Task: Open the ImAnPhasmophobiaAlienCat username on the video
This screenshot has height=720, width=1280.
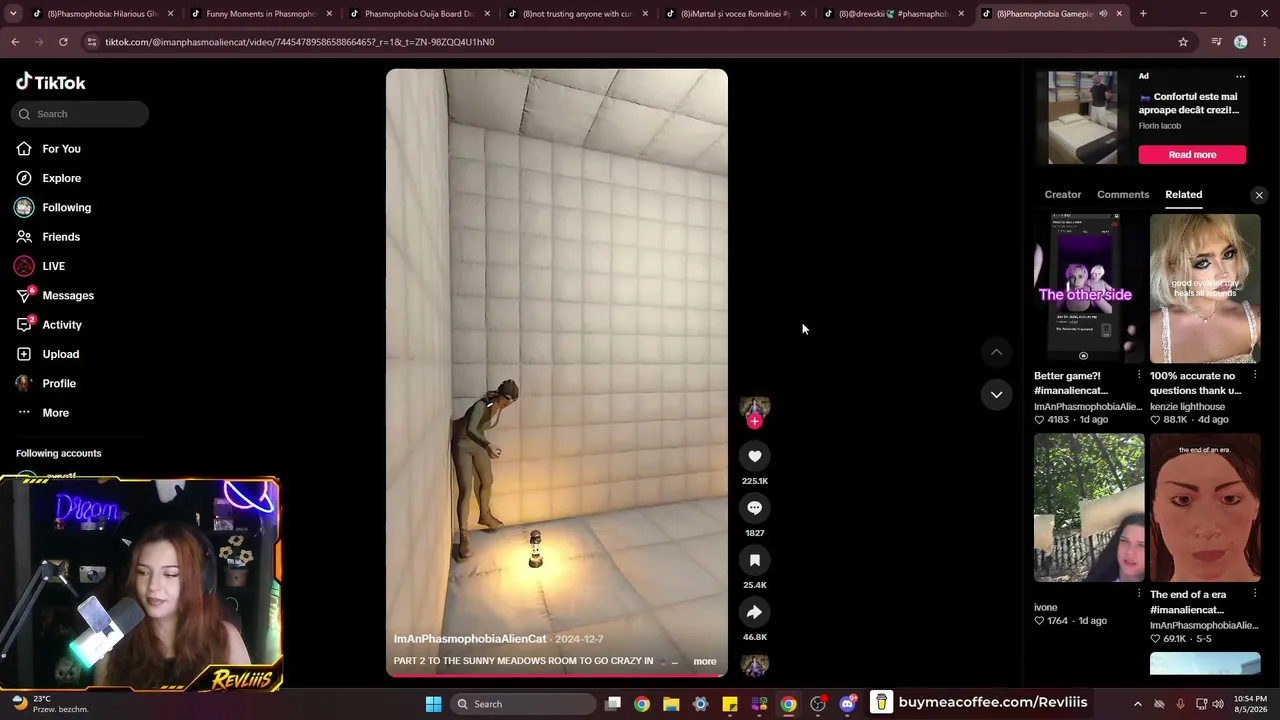Action: tap(470, 639)
